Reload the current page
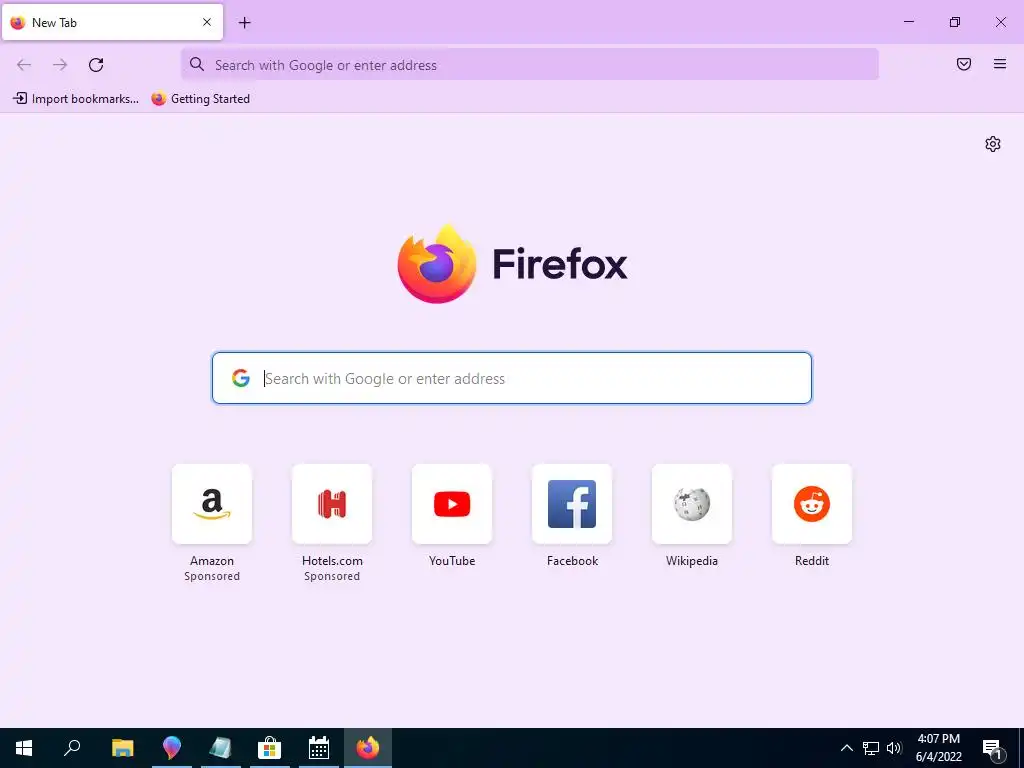1024x768 pixels. (x=96, y=65)
